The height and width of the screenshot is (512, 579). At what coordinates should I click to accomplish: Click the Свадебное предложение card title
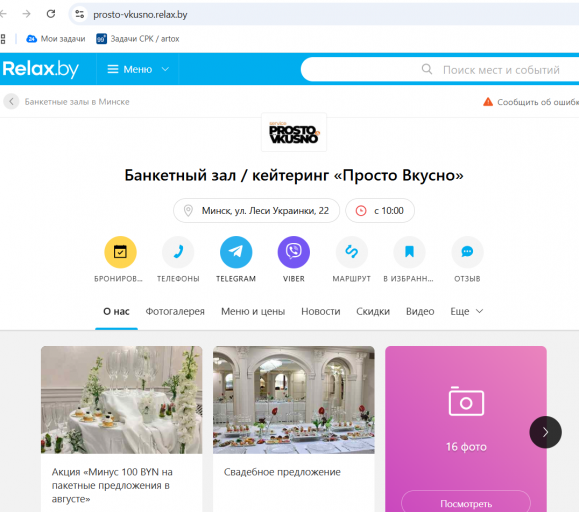[282, 472]
